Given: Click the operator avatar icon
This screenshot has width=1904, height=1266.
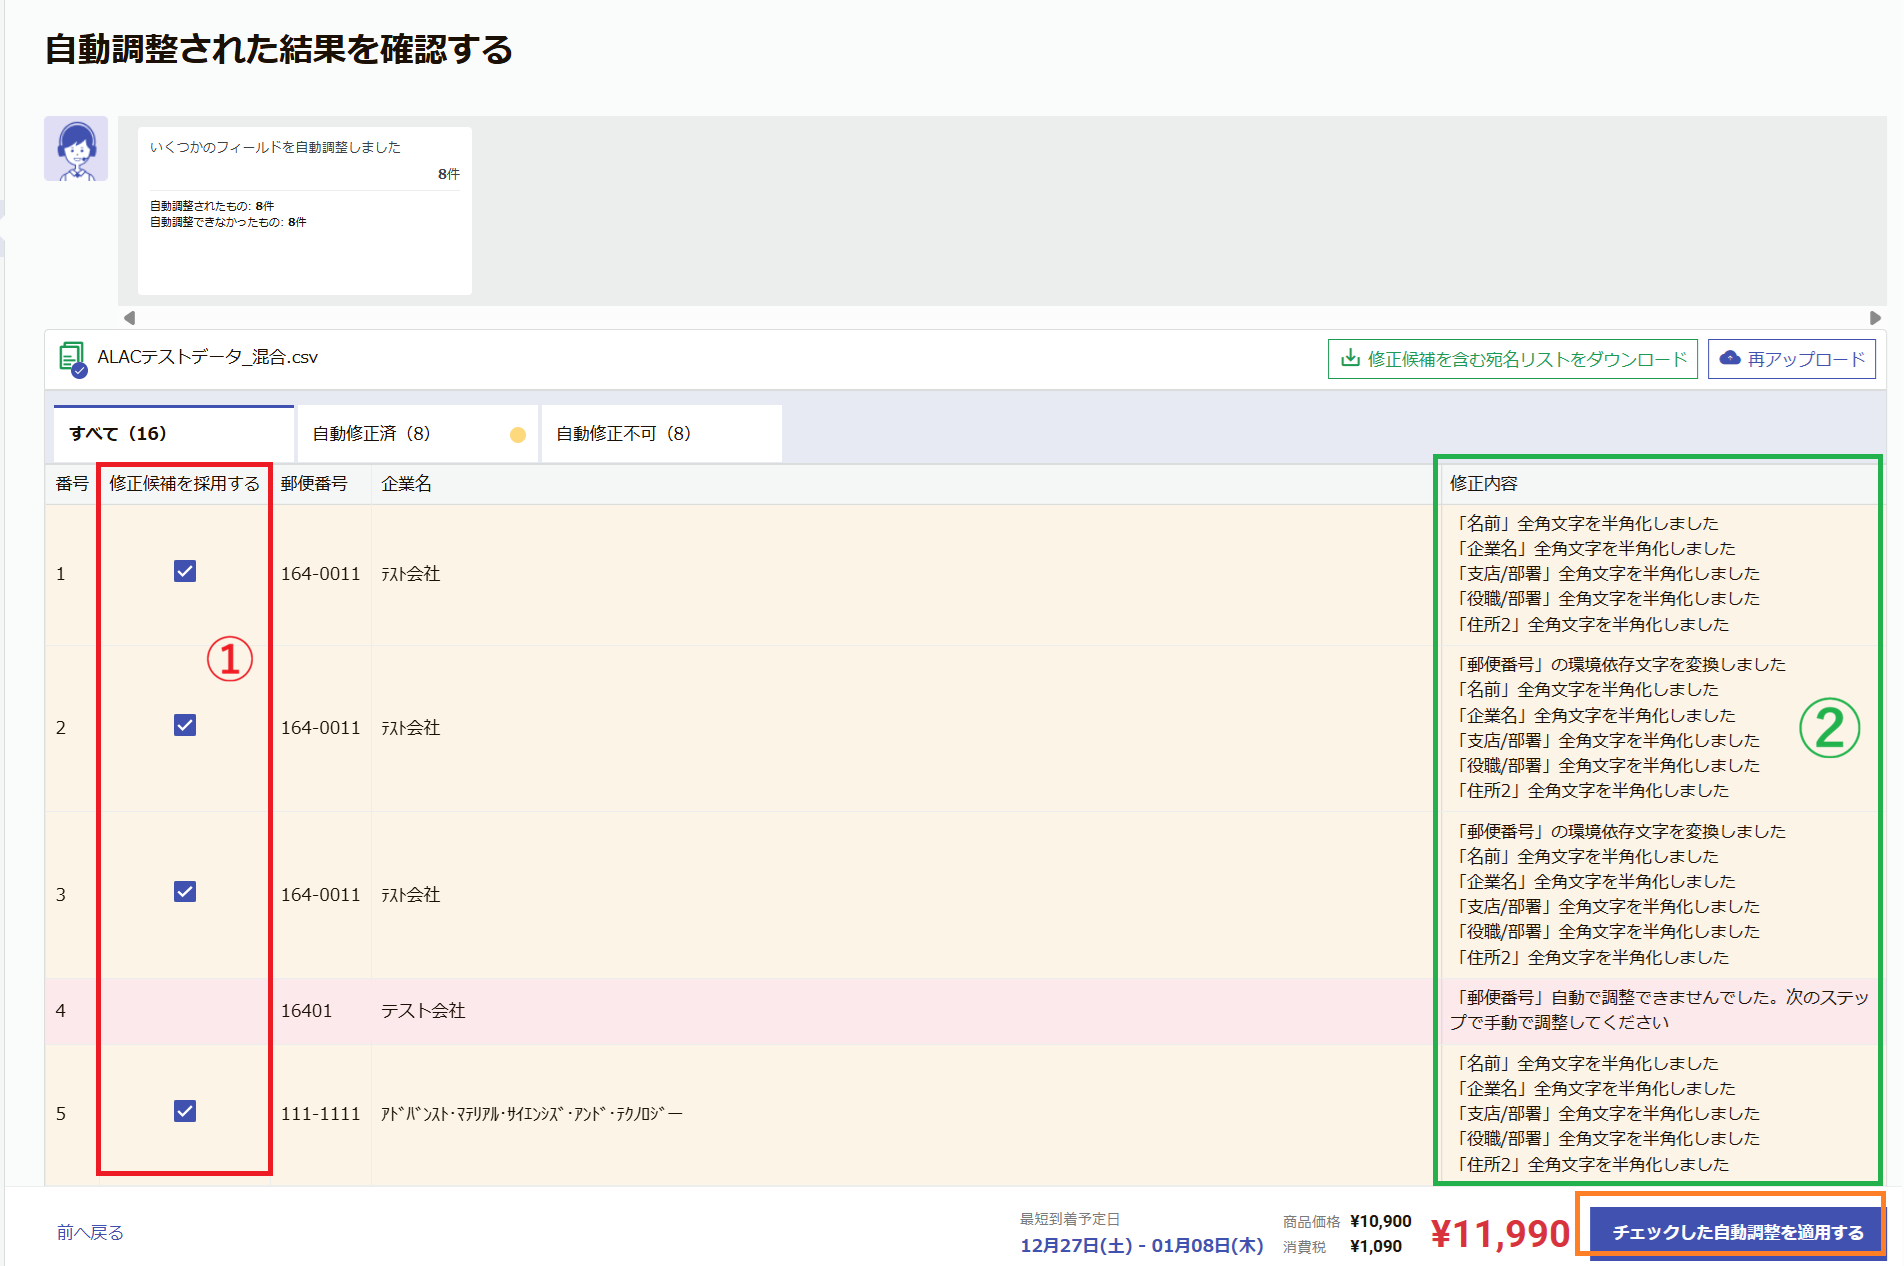Looking at the screenshot, I should coord(76,149).
